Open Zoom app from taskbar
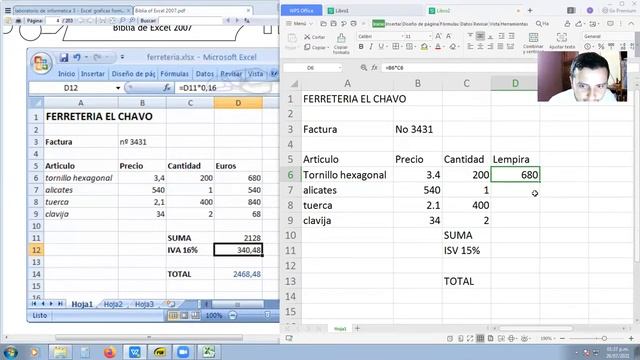 (x=183, y=352)
